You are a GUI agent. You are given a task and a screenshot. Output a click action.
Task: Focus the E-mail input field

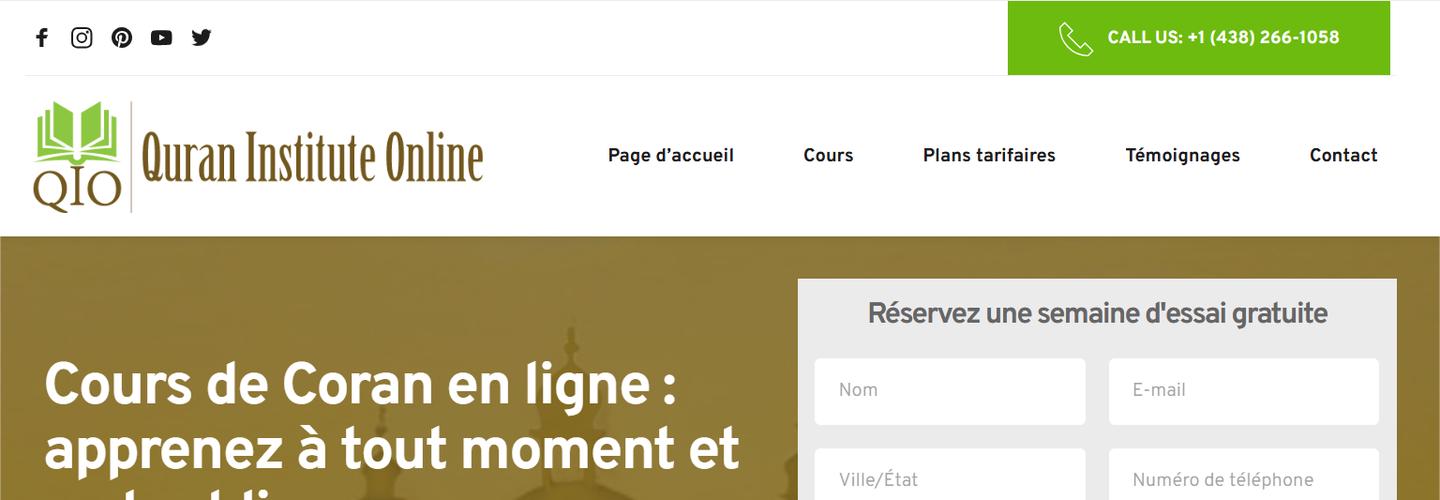[1244, 391]
